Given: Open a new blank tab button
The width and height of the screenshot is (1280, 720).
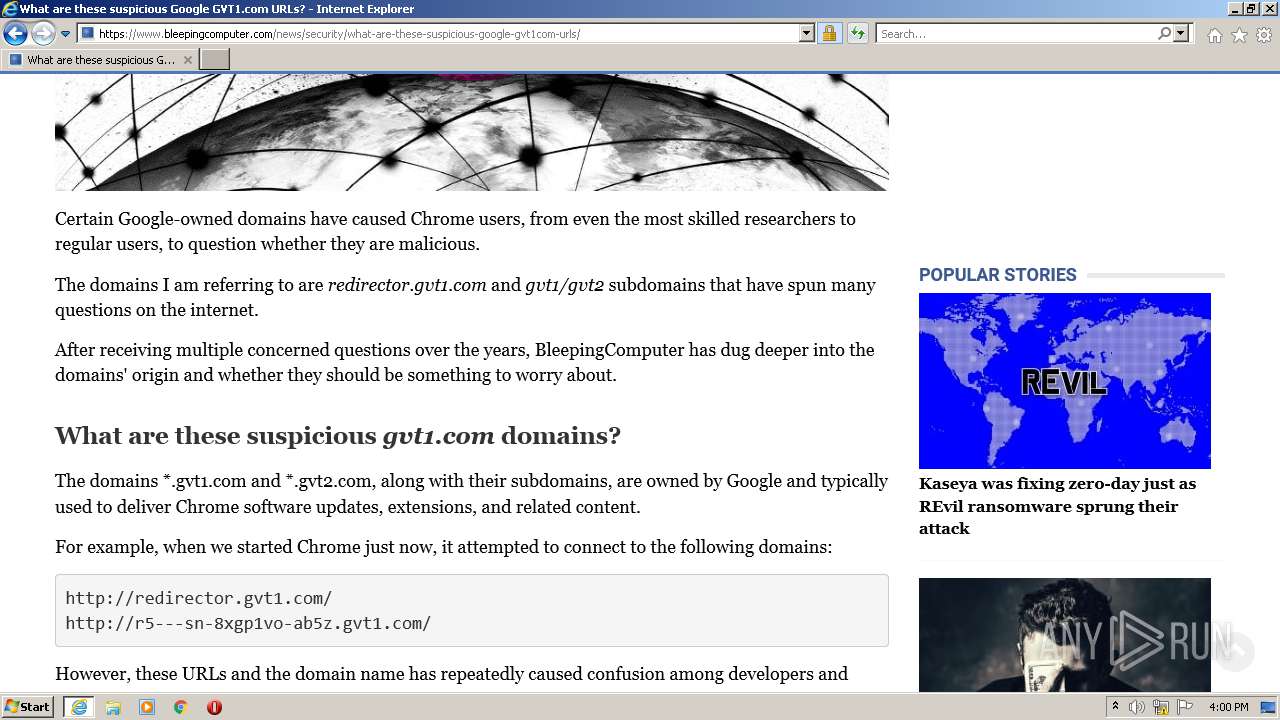Looking at the screenshot, I should pyautogui.click(x=215, y=60).
